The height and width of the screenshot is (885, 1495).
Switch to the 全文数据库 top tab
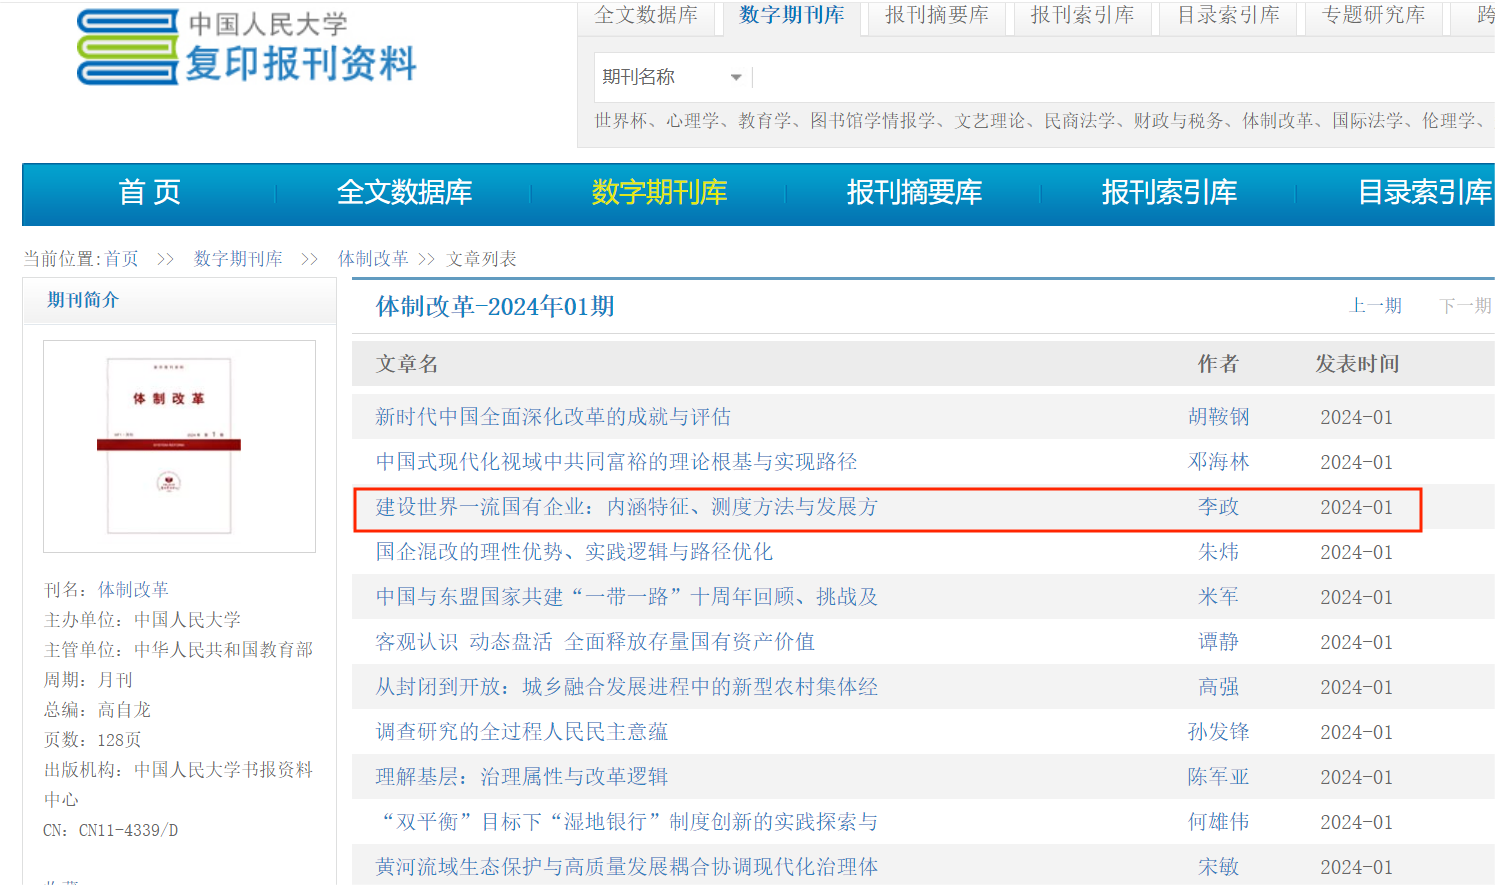click(646, 16)
